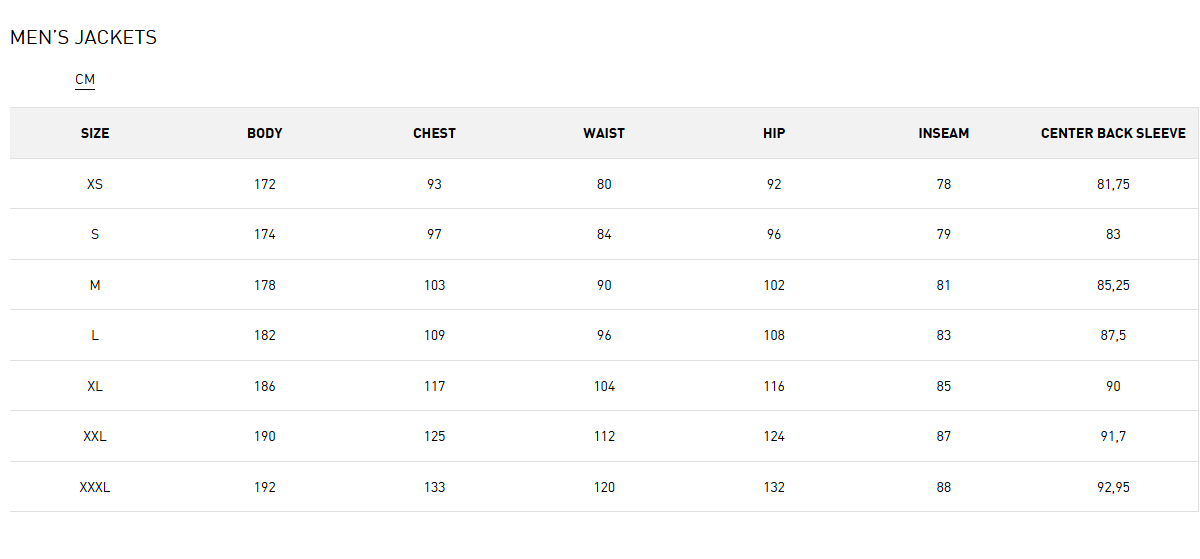Click the CHEST column header

[x=434, y=133]
